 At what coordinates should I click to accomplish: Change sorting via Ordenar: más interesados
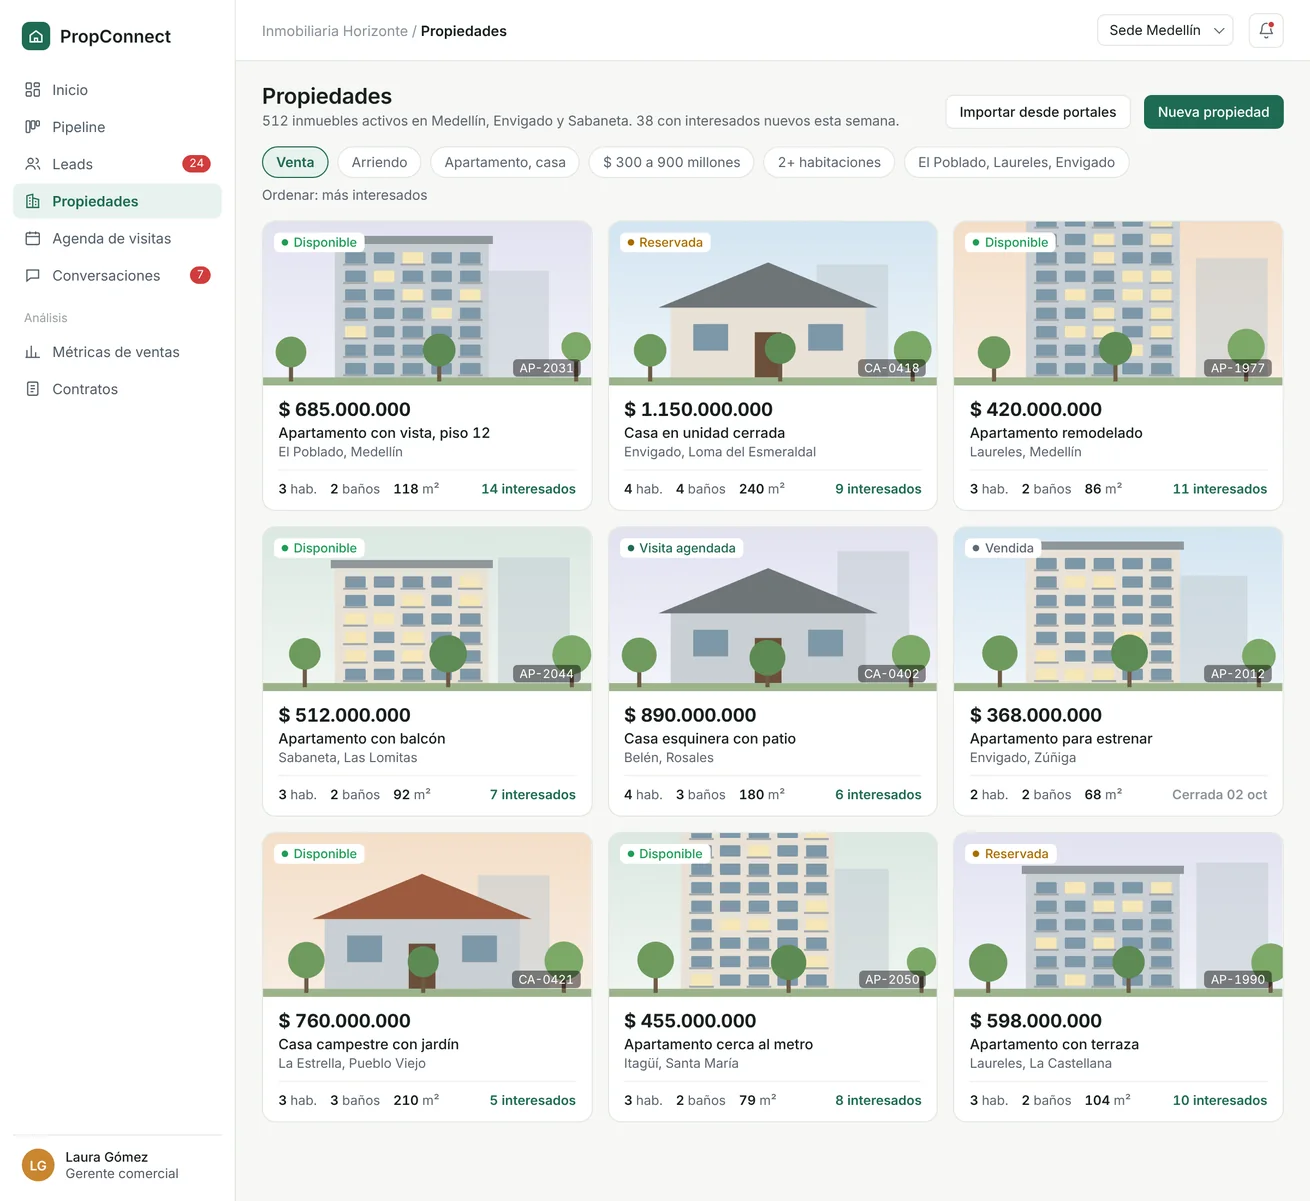[x=345, y=195]
